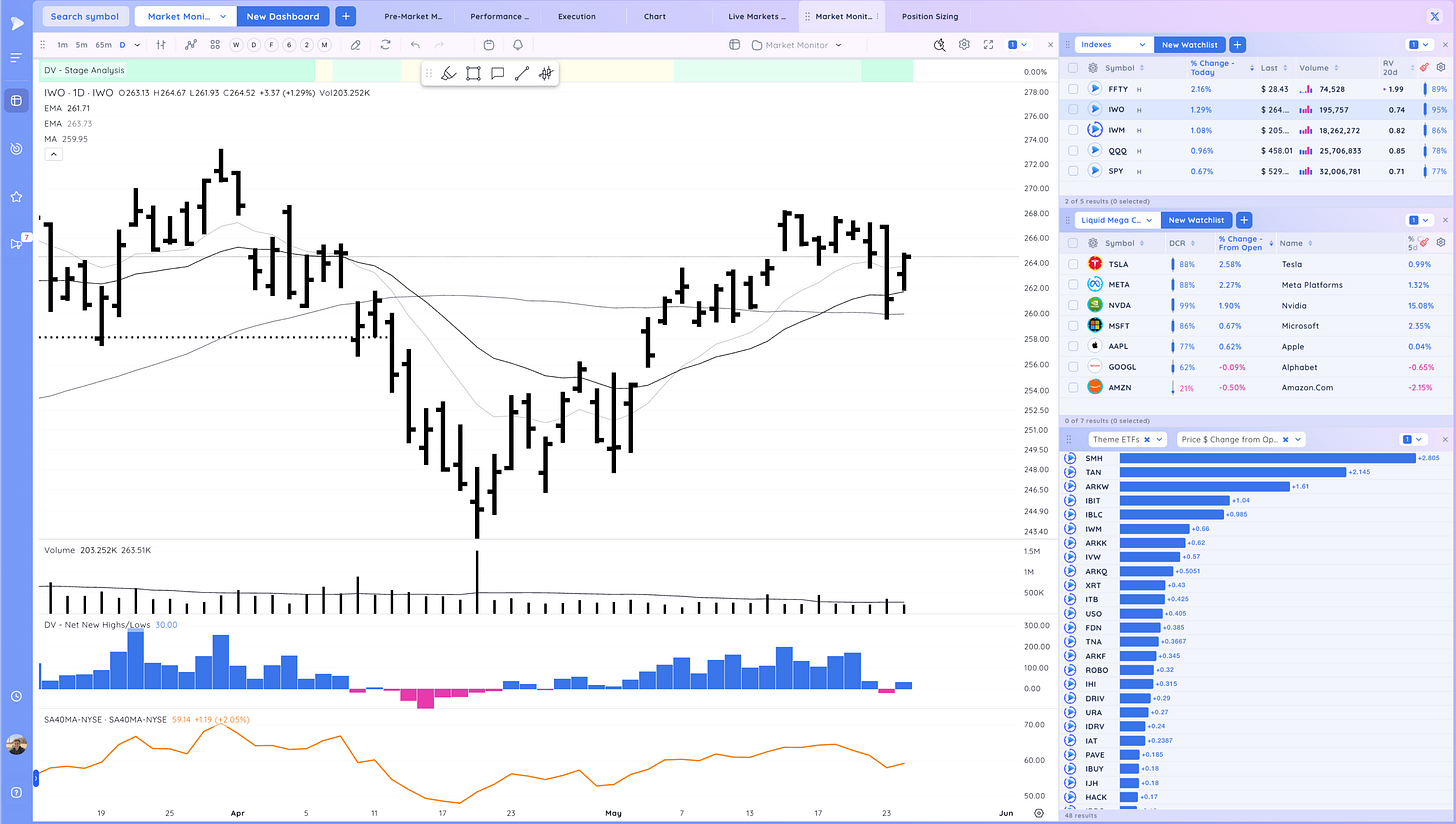
Task: Click the chart search magnifier icon
Action: click(x=939, y=45)
